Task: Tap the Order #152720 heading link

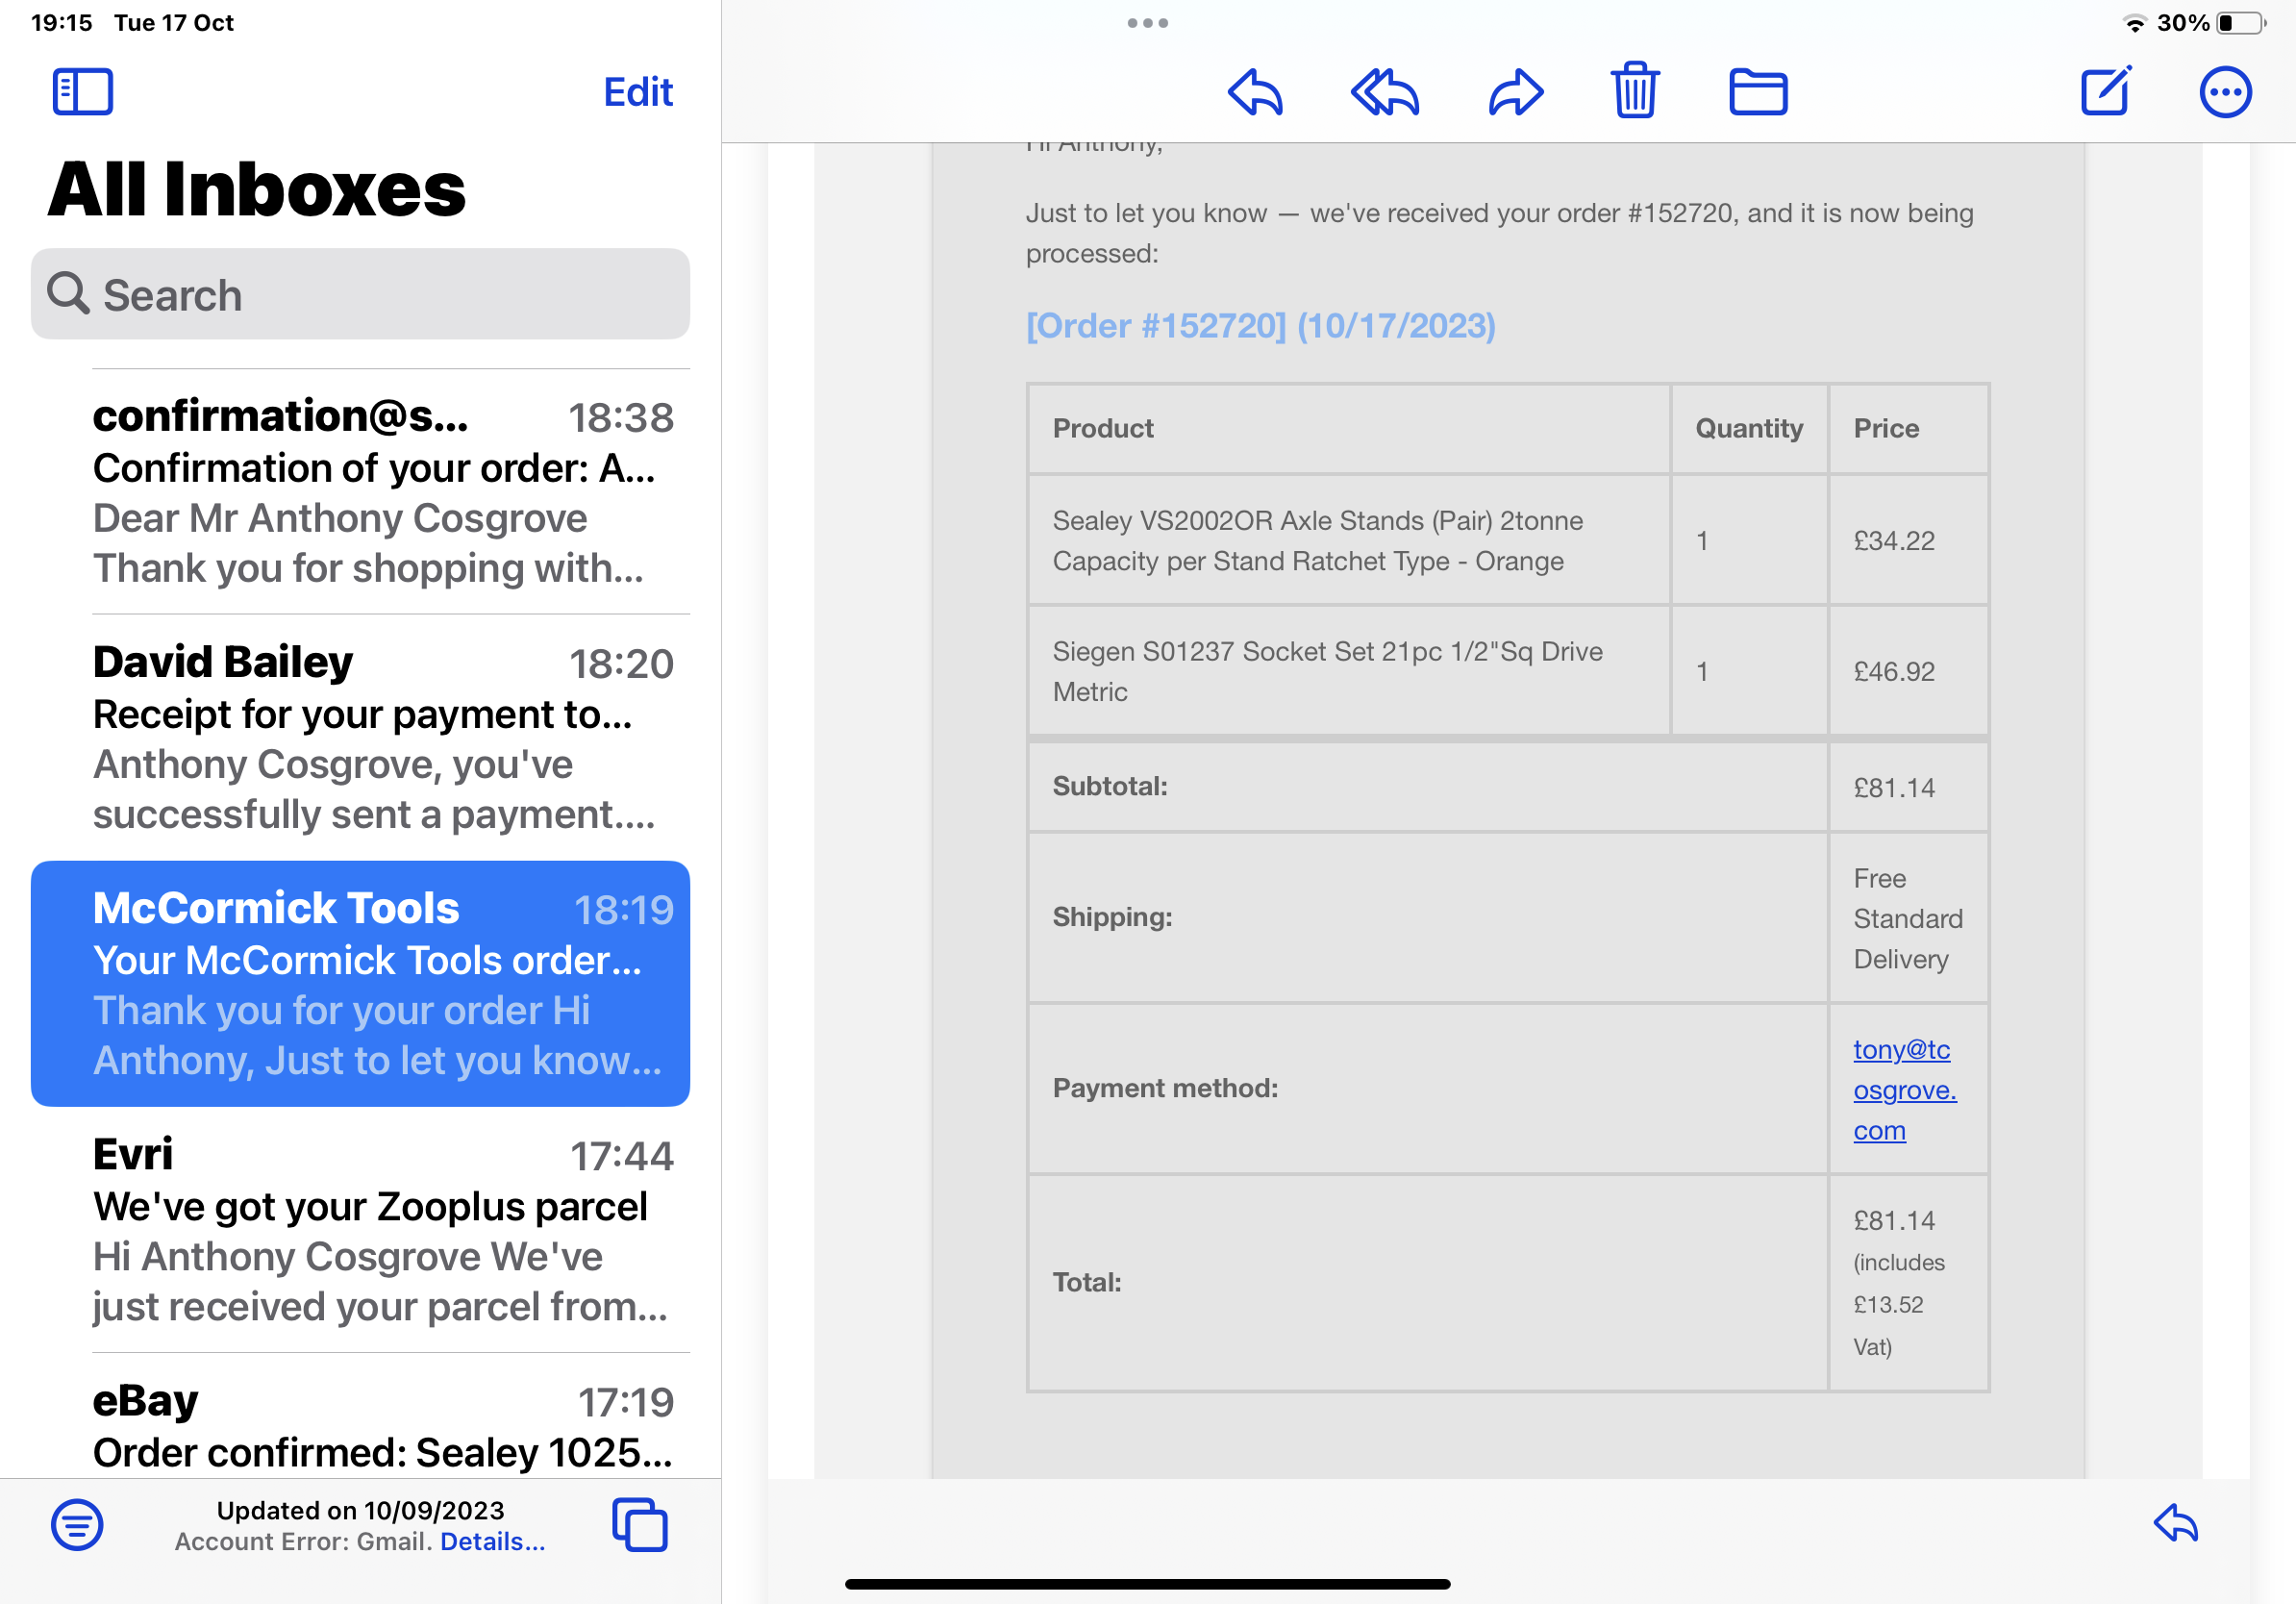Action: coord(1260,326)
